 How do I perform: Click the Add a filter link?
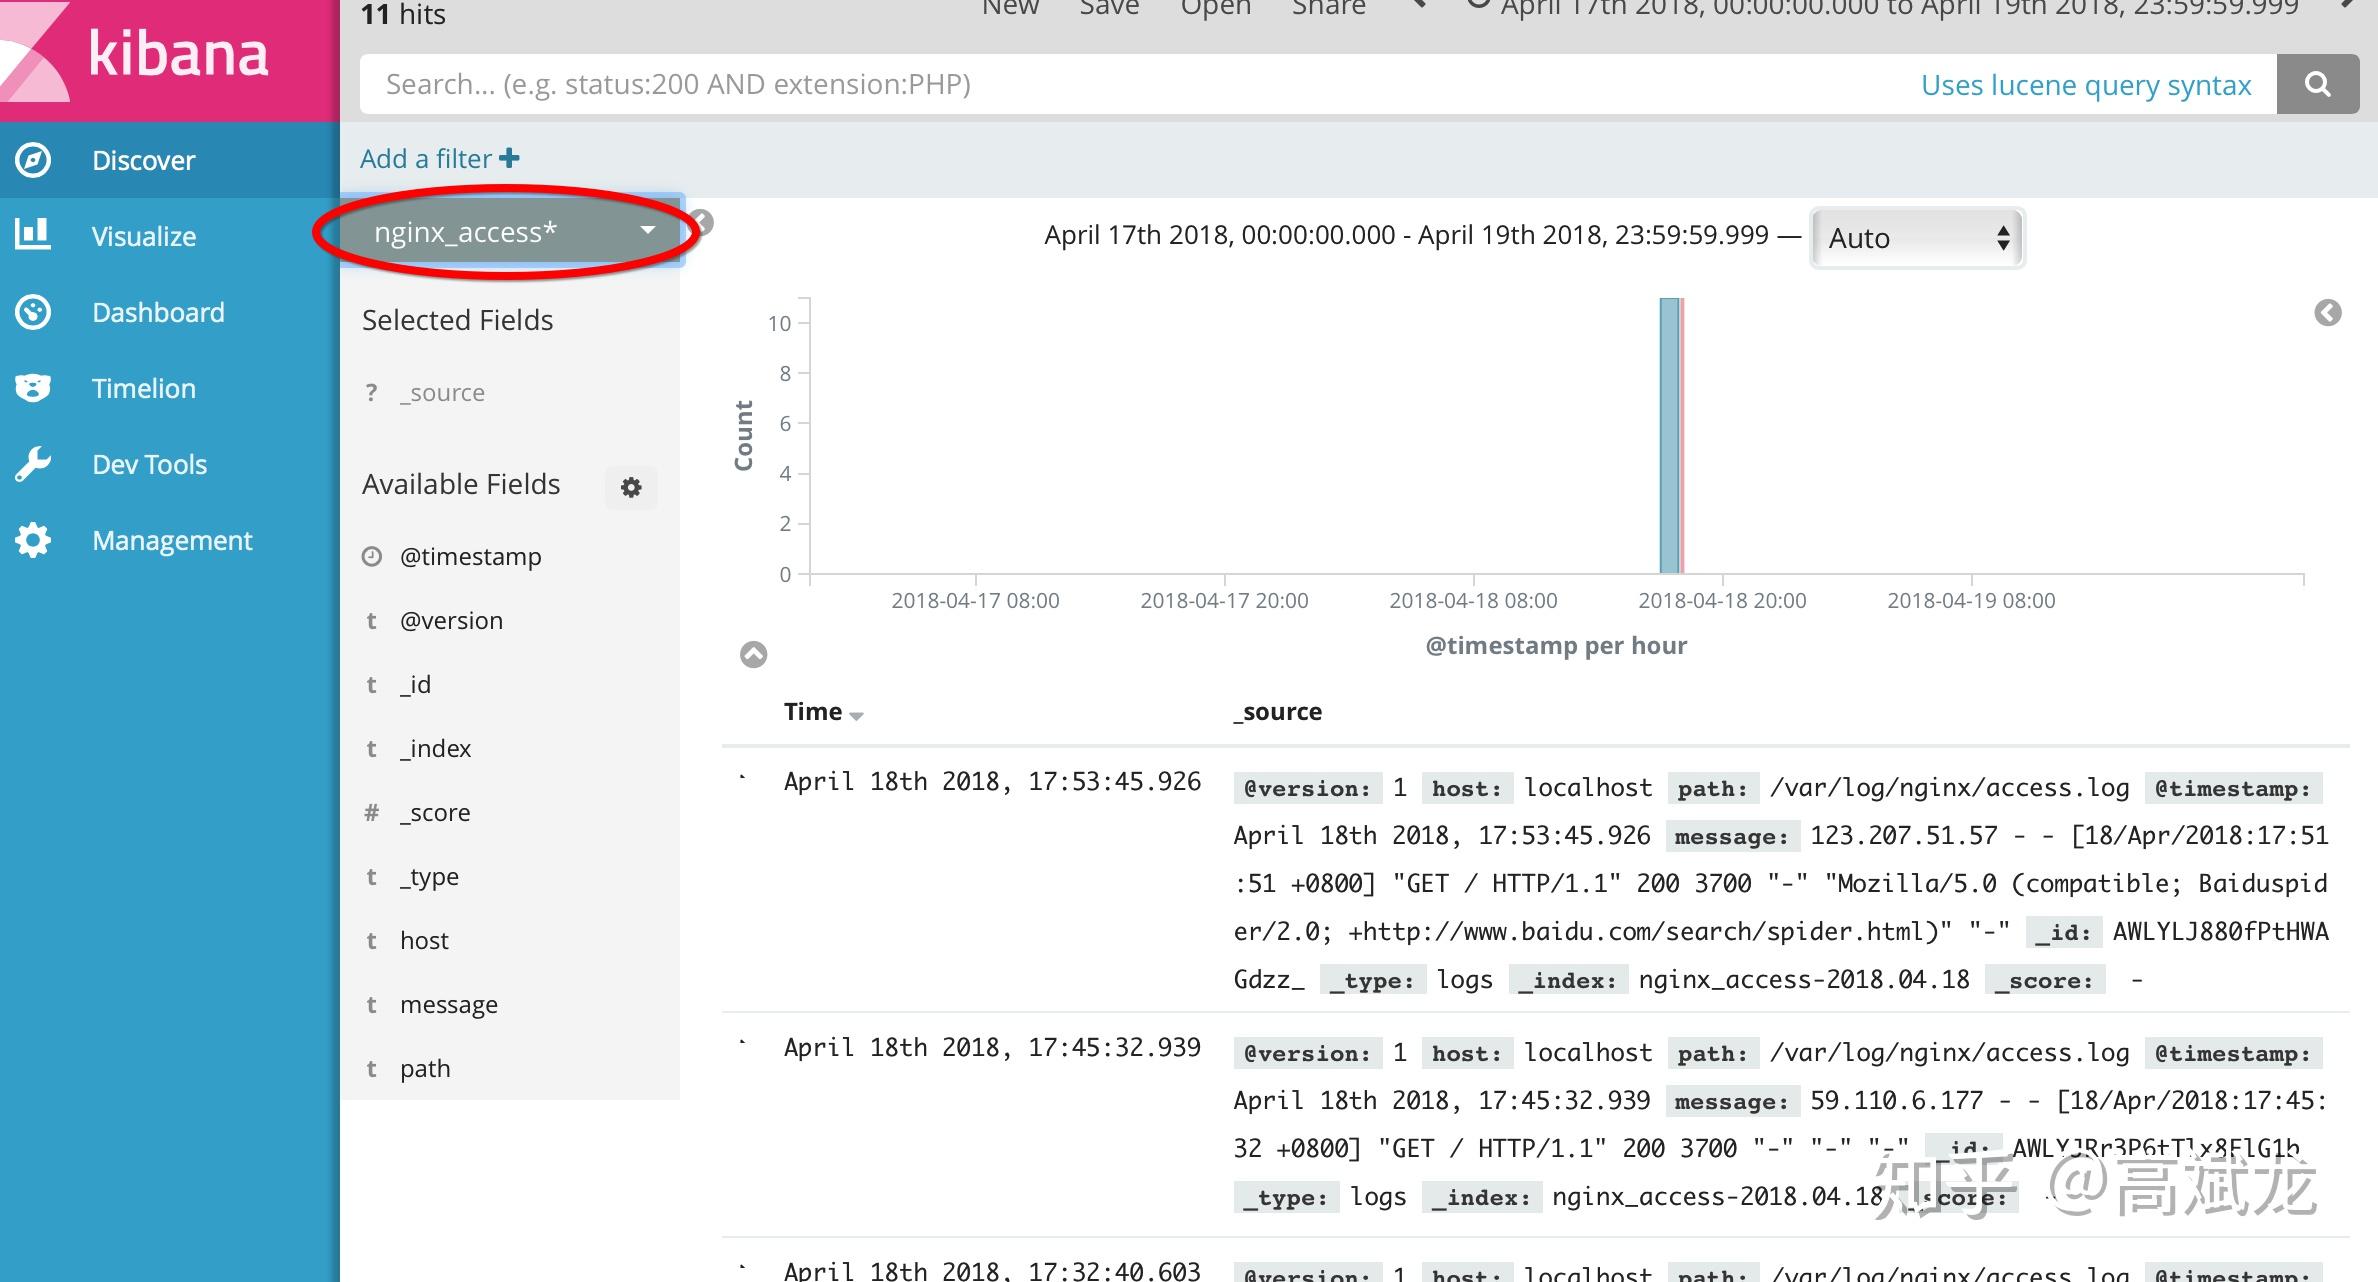[439, 158]
